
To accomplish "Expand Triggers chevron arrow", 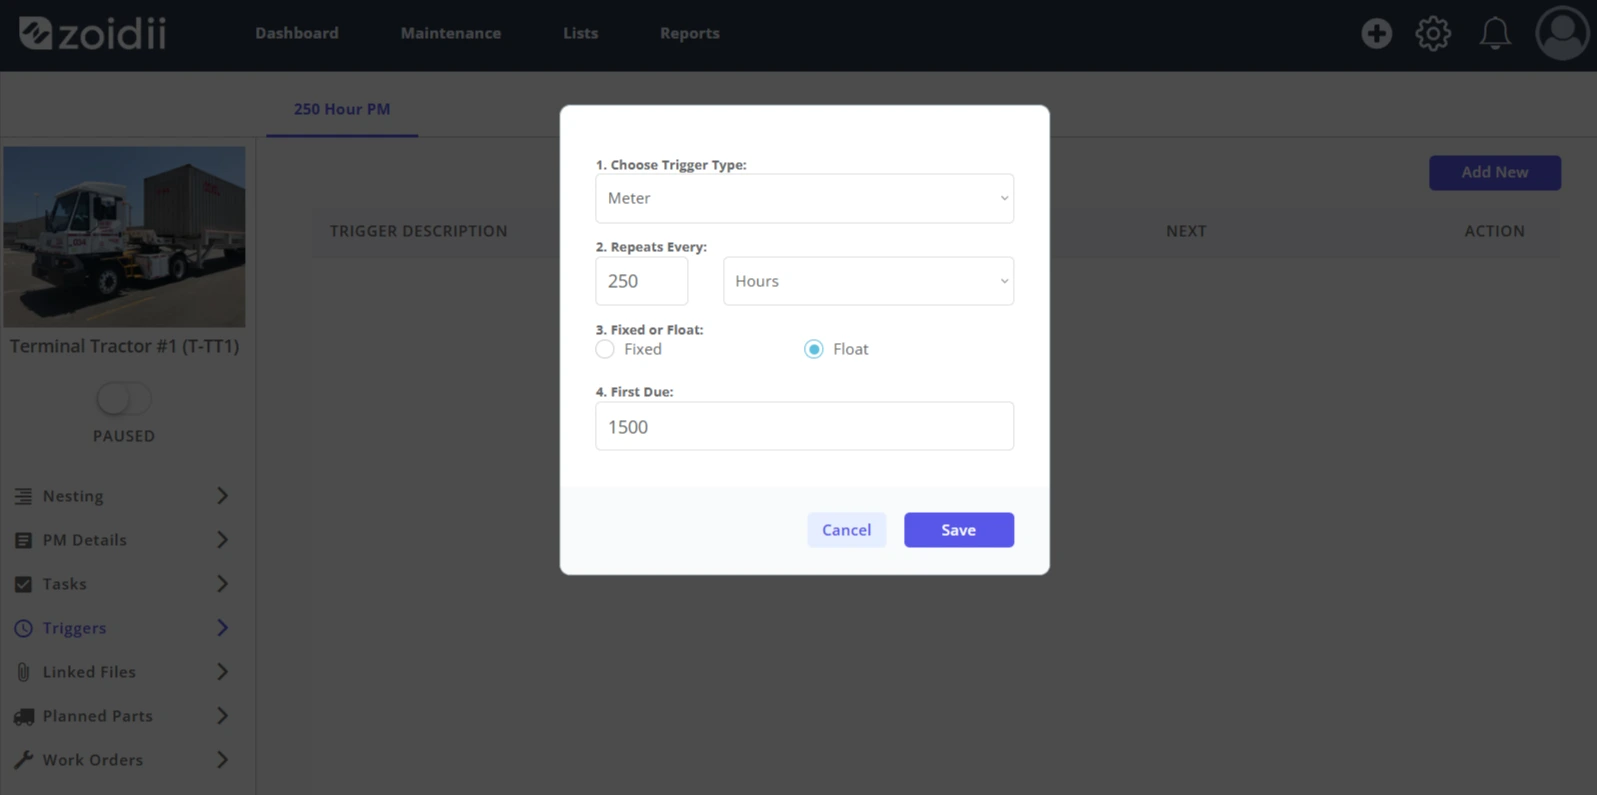I will (x=222, y=628).
